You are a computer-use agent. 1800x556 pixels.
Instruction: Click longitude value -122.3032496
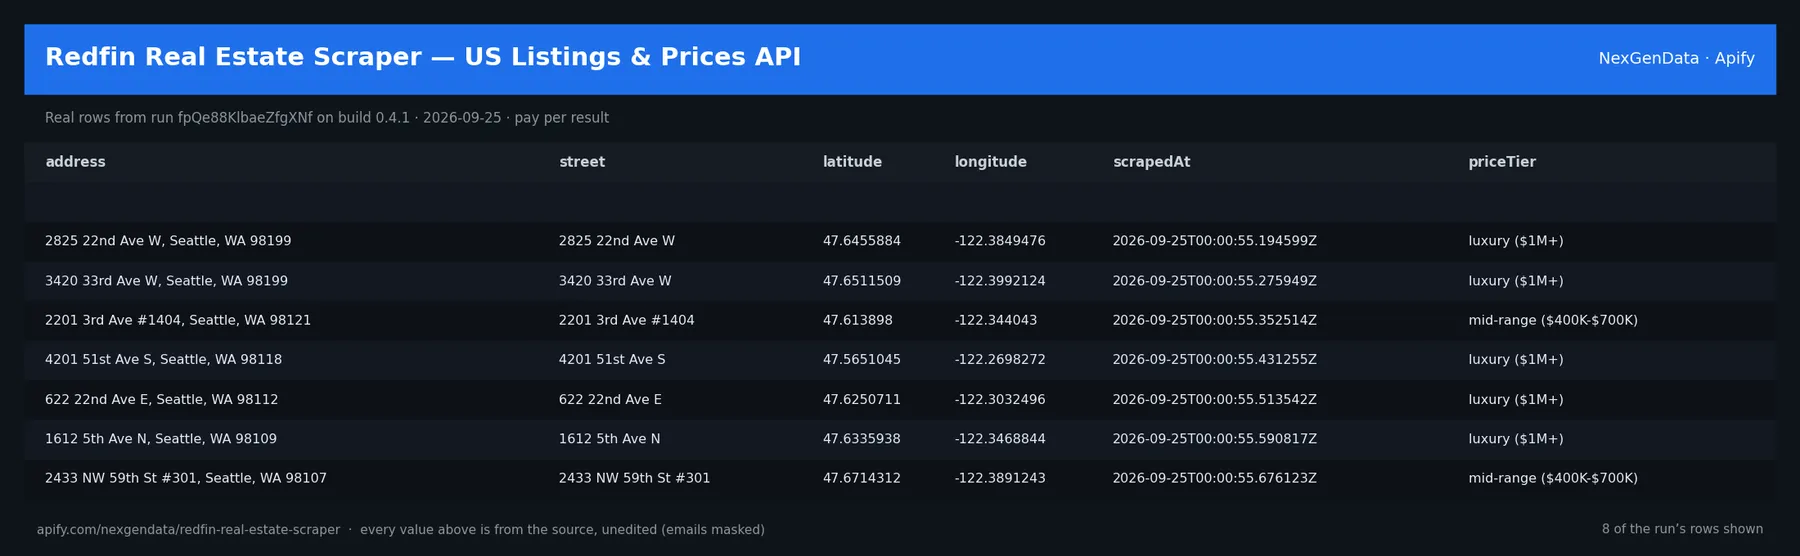(x=1000, y=399)
